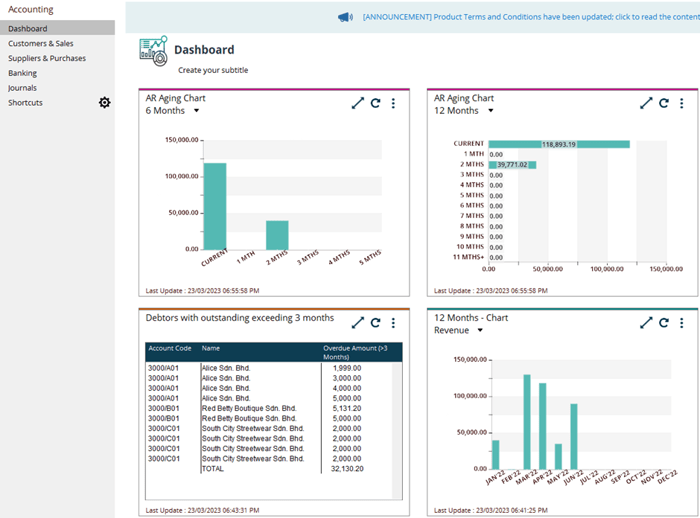Refresh the 12 Months AR Aging Chart
700x518 pixels.
(x=664, y=103)
